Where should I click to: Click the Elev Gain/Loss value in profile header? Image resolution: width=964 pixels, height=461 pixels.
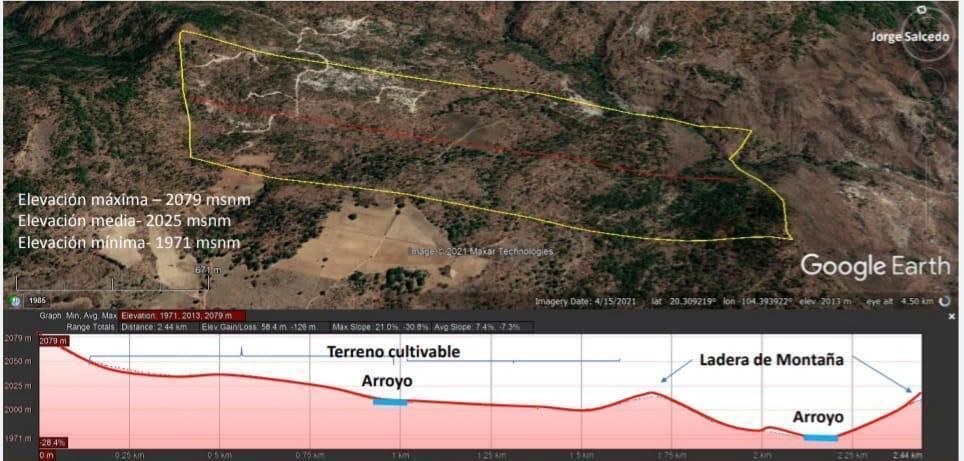[259, 327]
